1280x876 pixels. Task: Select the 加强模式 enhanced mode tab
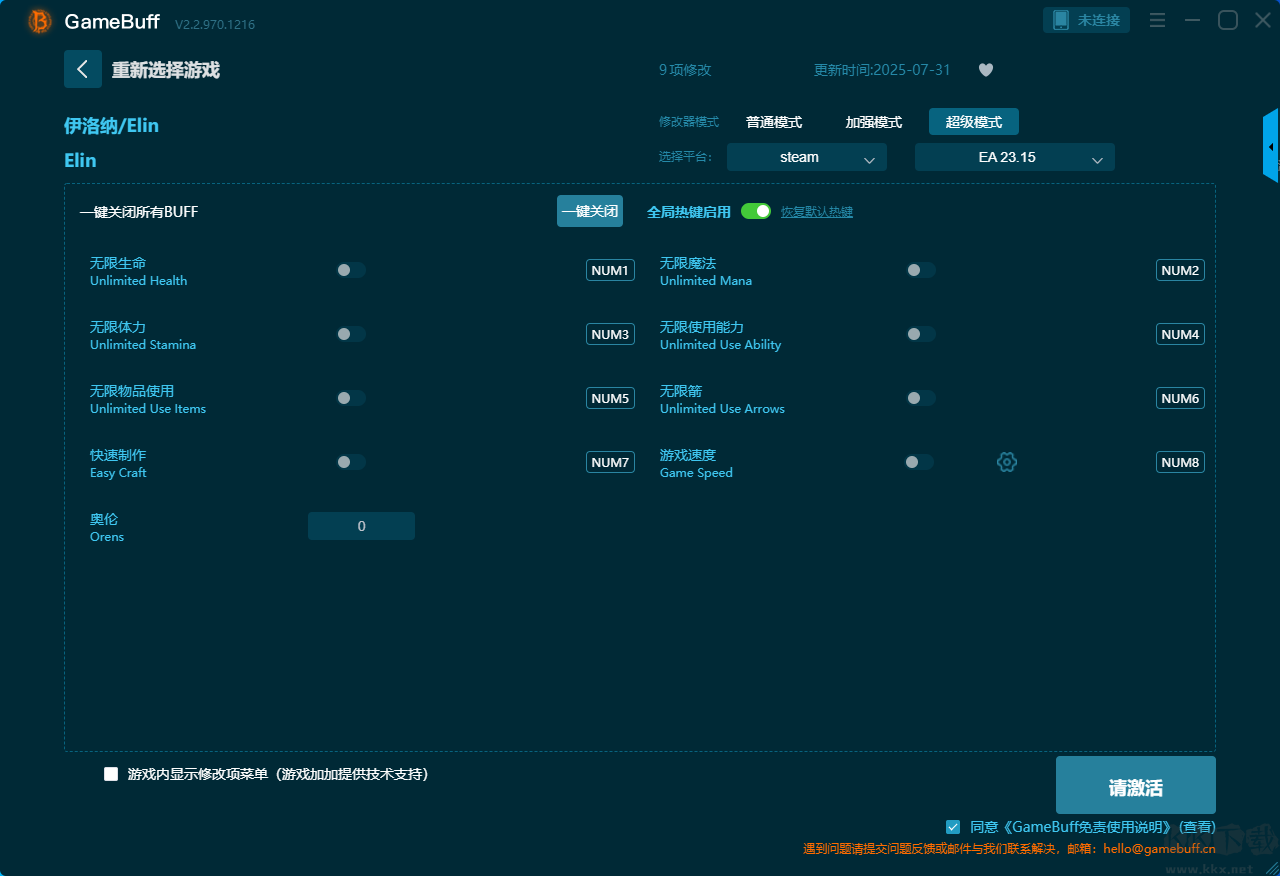(x=873, y=122)
